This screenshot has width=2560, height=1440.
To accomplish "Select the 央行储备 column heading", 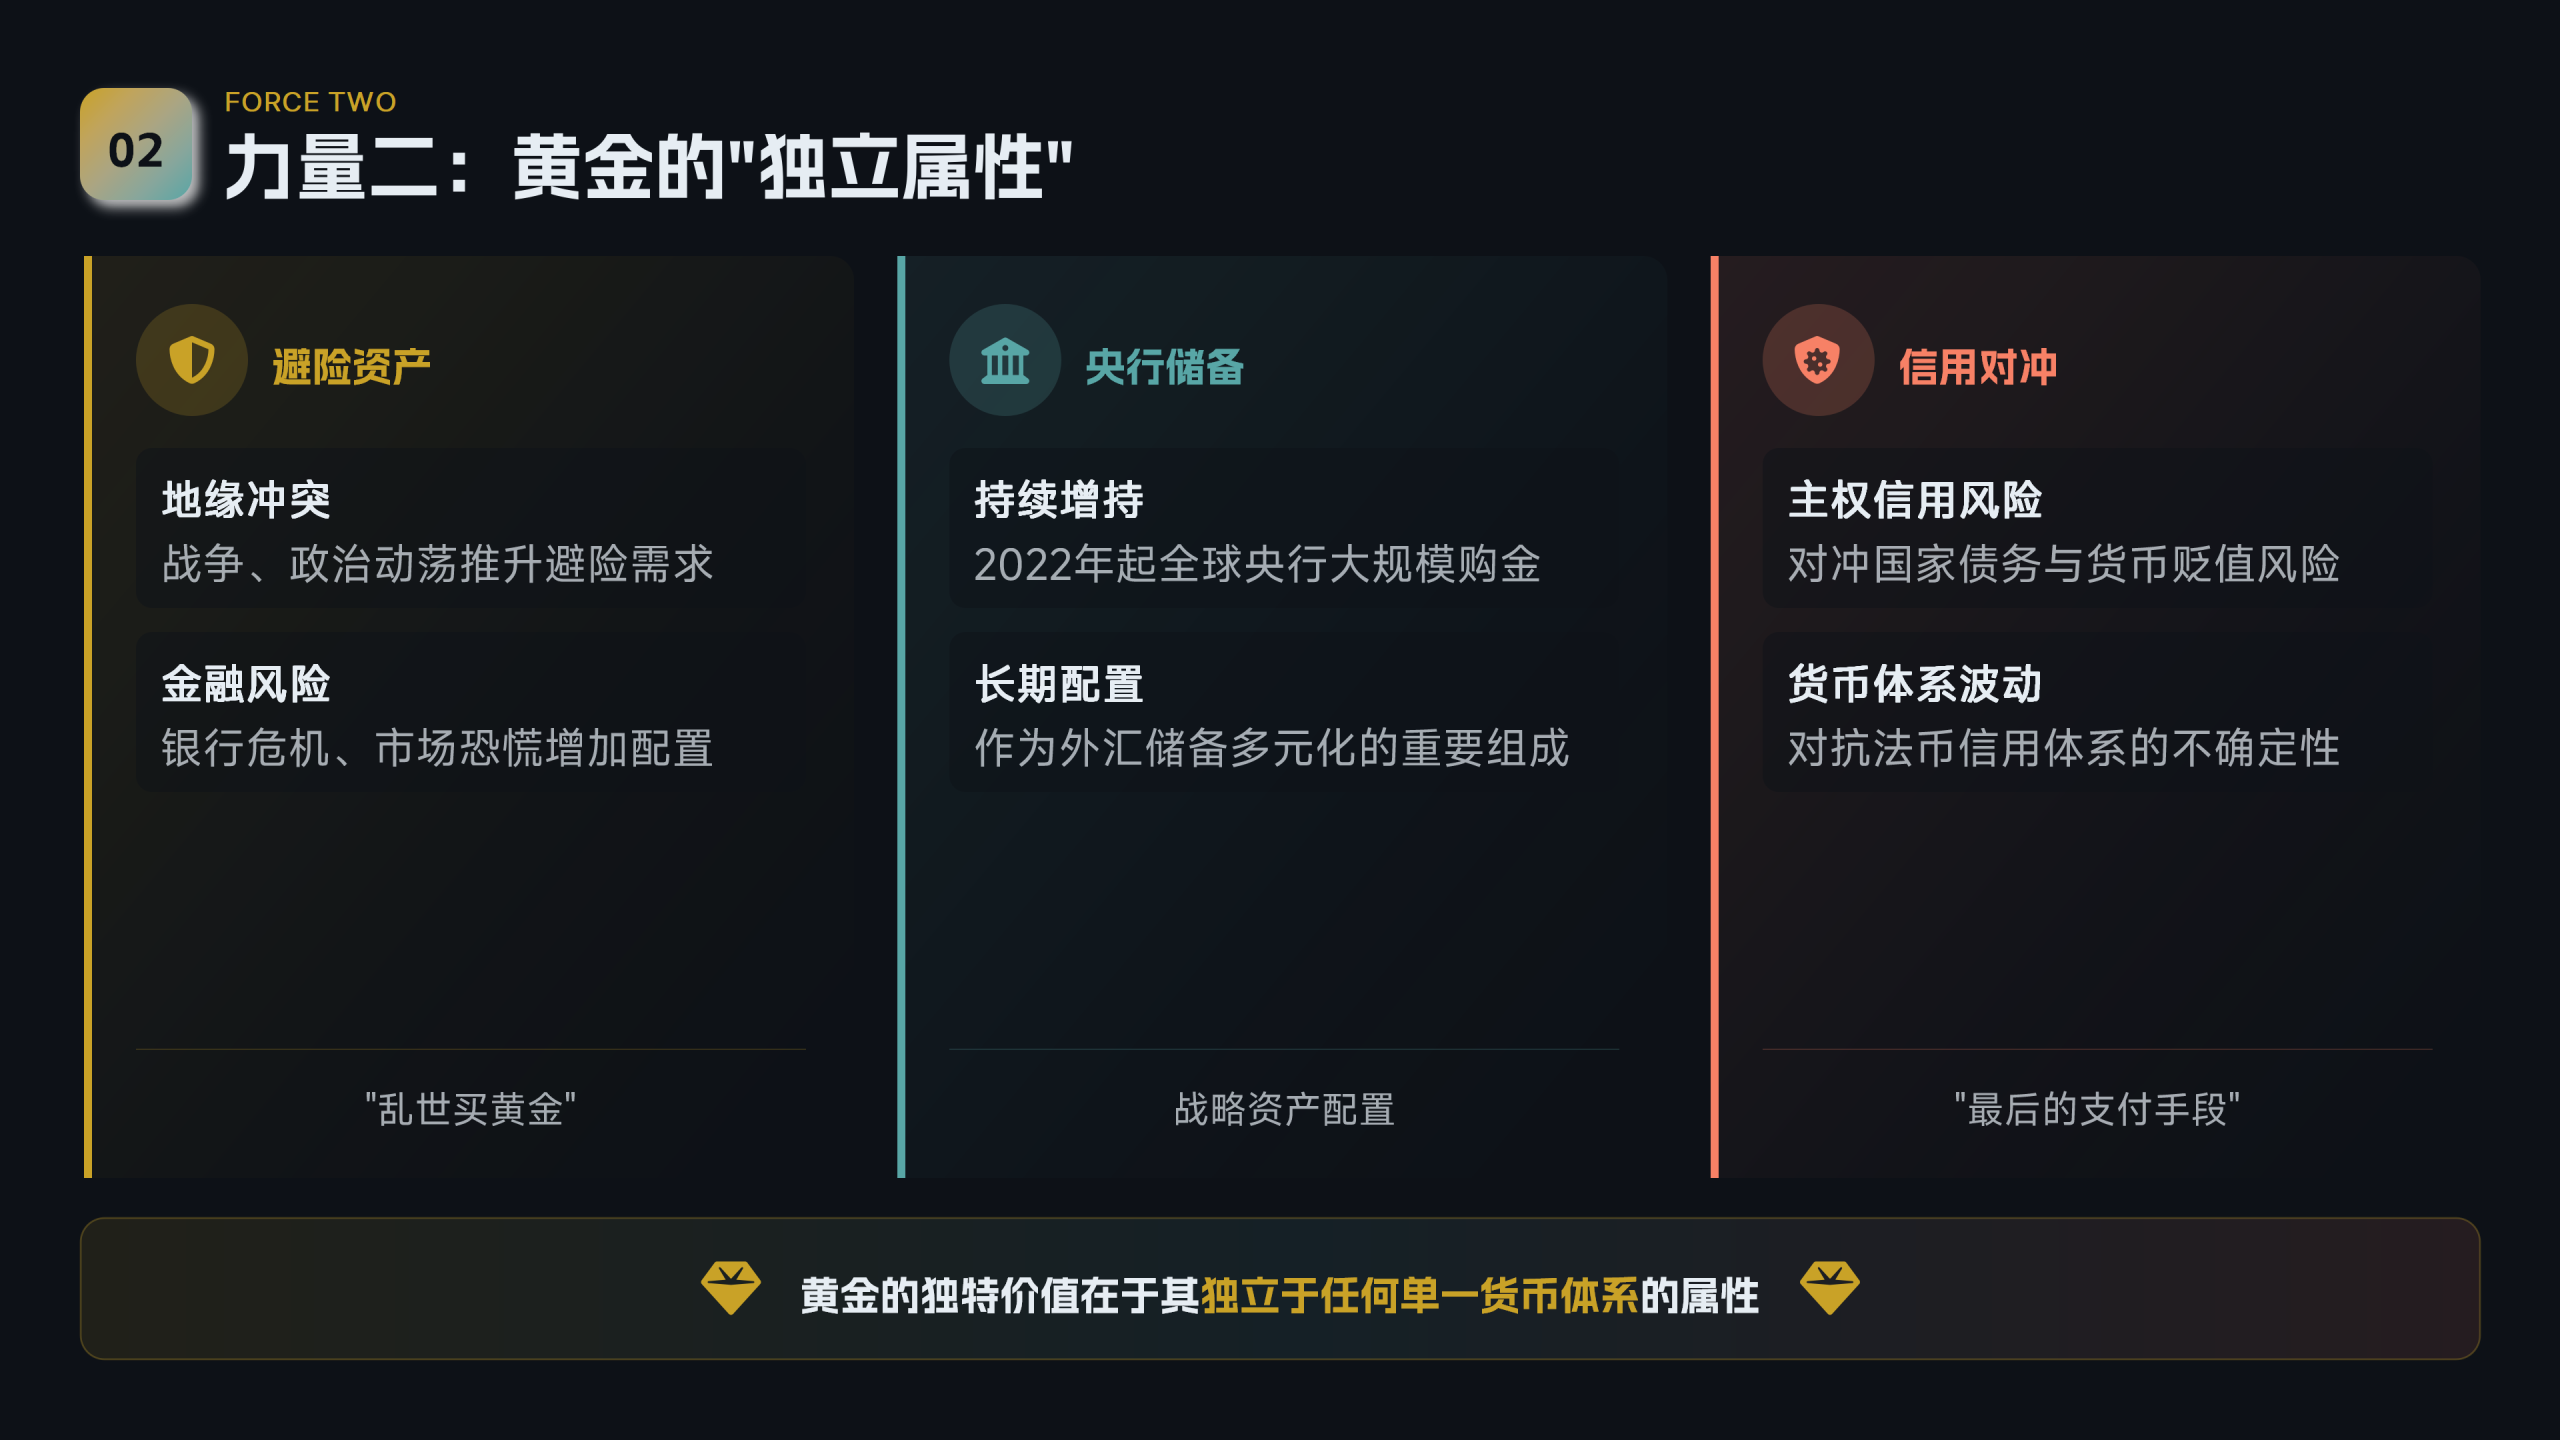I will (1164, 367).
